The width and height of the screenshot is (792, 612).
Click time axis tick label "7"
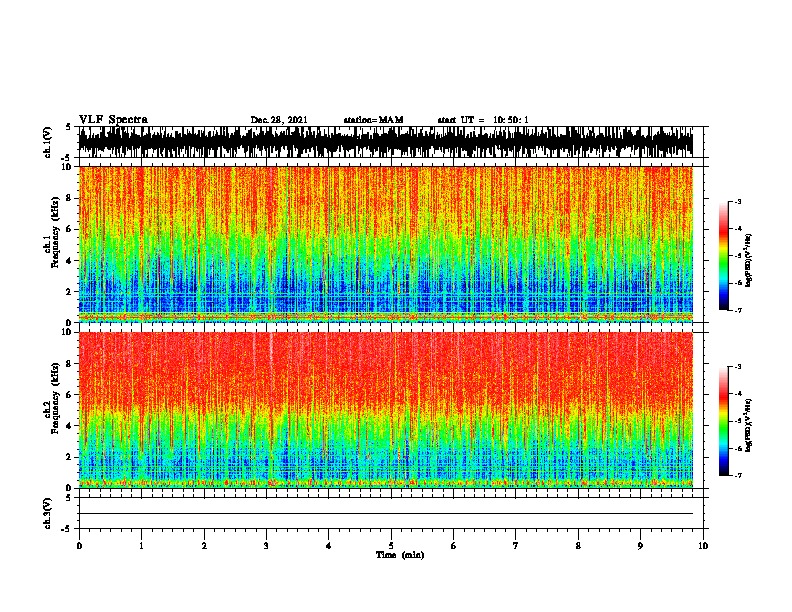tap(516, 546)
